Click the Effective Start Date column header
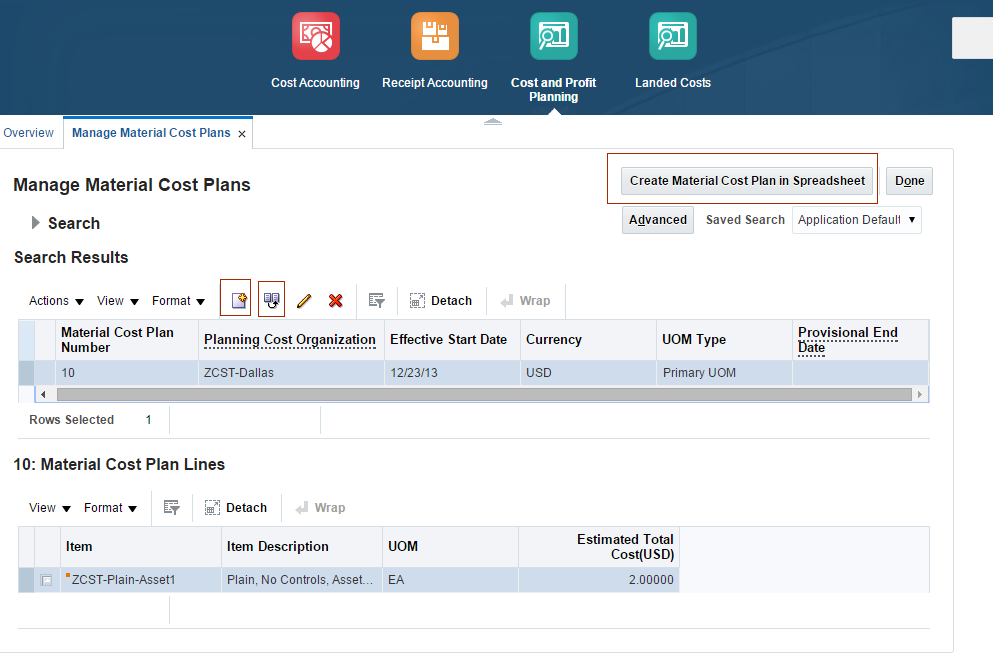Image resolution: width=993 pixels, height=661 pixels. 452,340
